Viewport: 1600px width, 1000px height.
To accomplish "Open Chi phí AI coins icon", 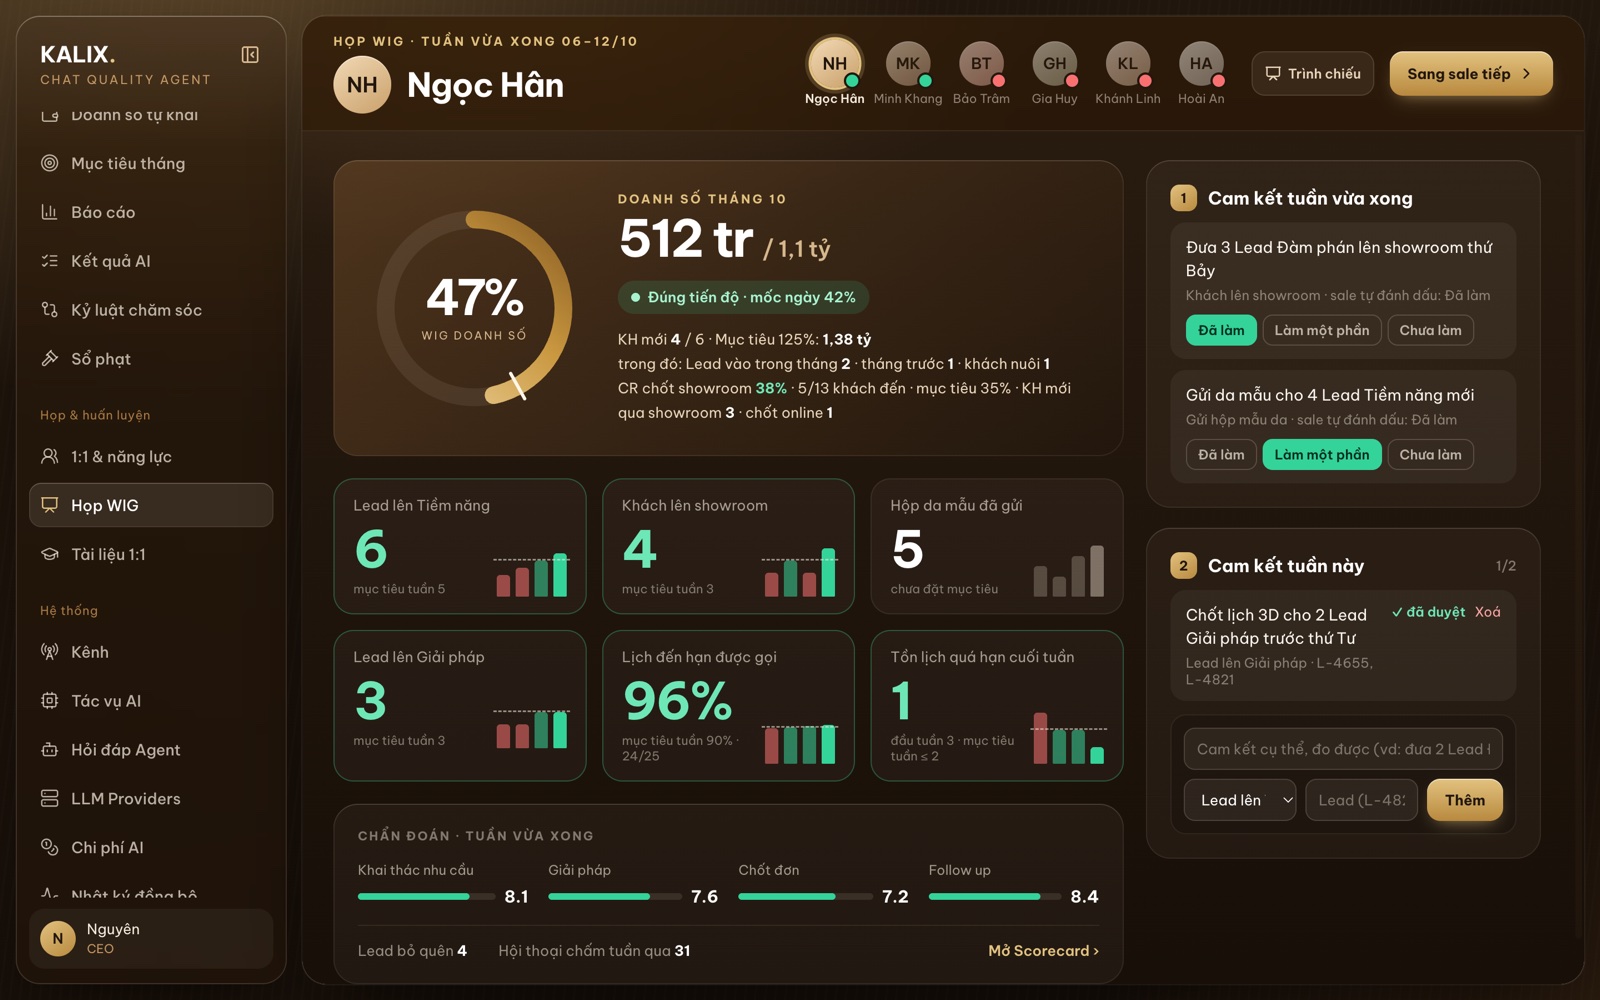I will (49, 848).
